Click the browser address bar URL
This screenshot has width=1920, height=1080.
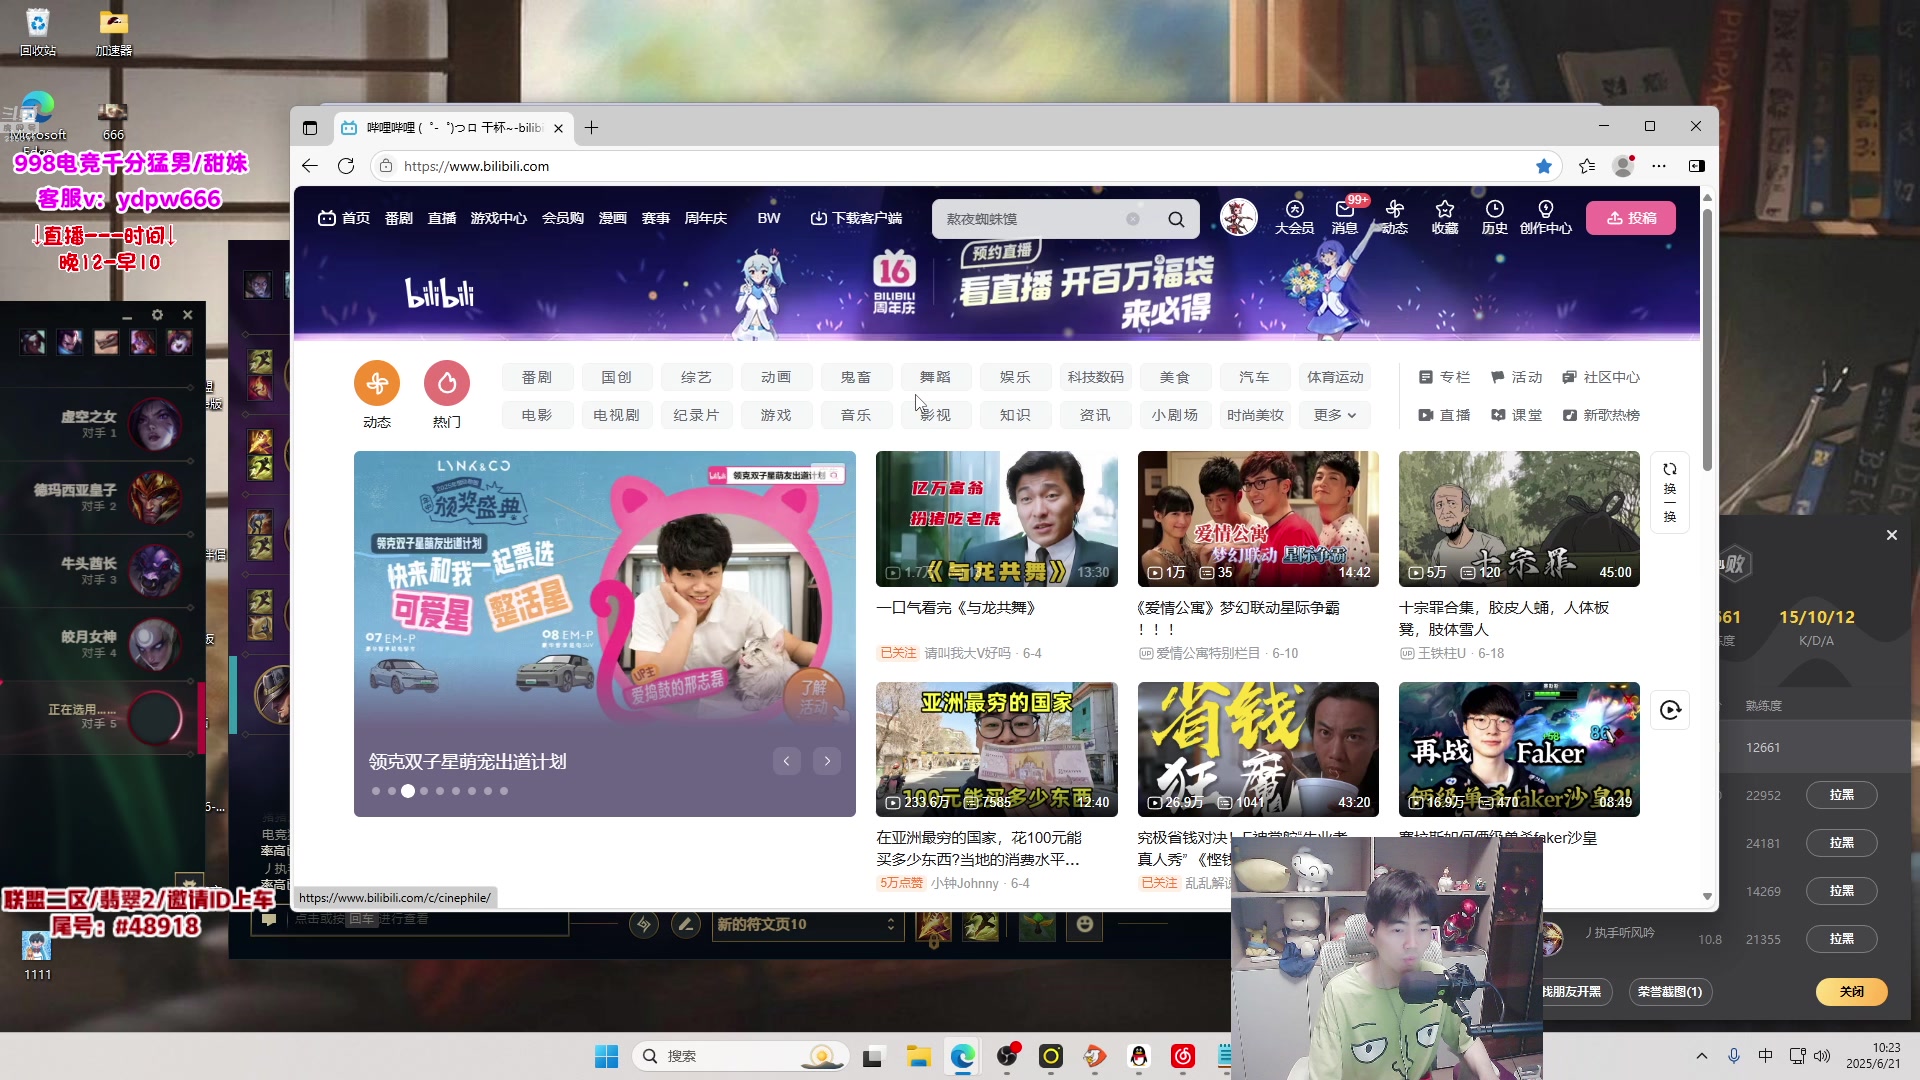pos(476,166)
